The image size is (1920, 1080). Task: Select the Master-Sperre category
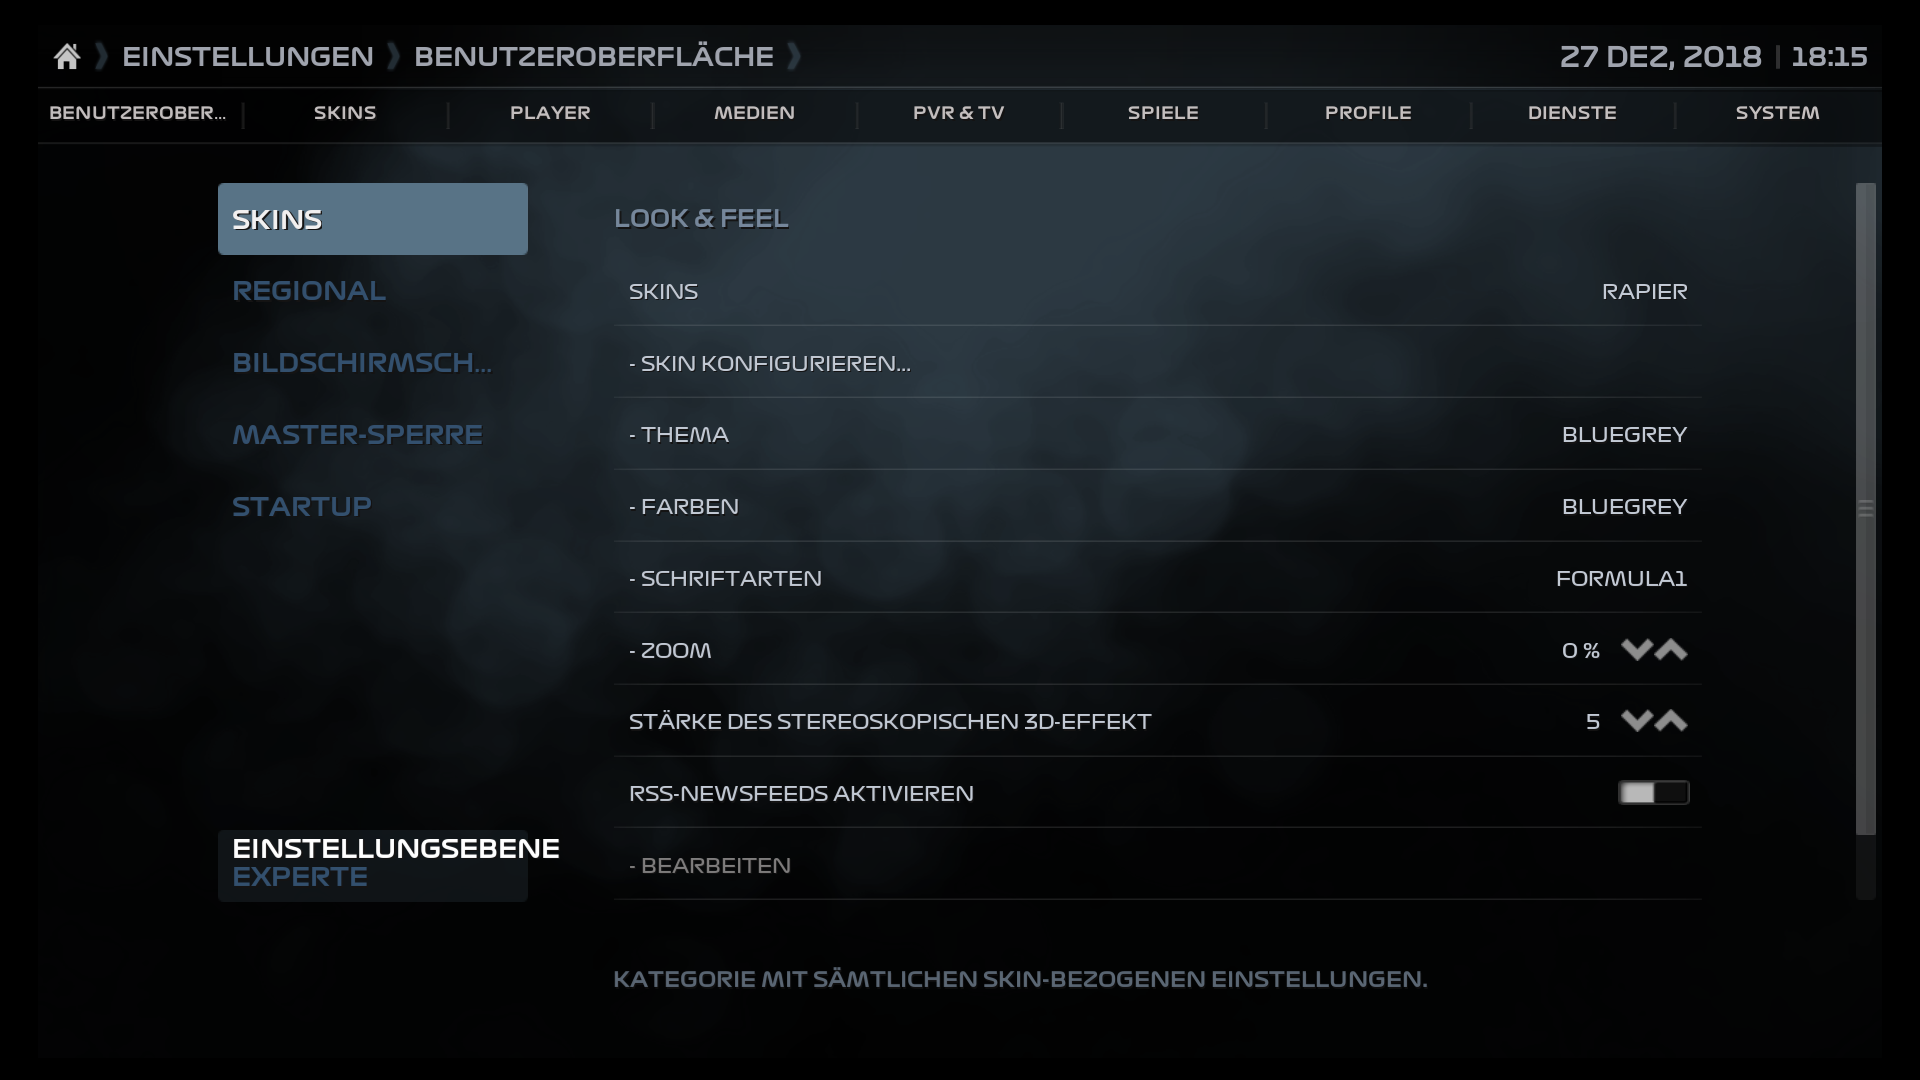[357, 434]
